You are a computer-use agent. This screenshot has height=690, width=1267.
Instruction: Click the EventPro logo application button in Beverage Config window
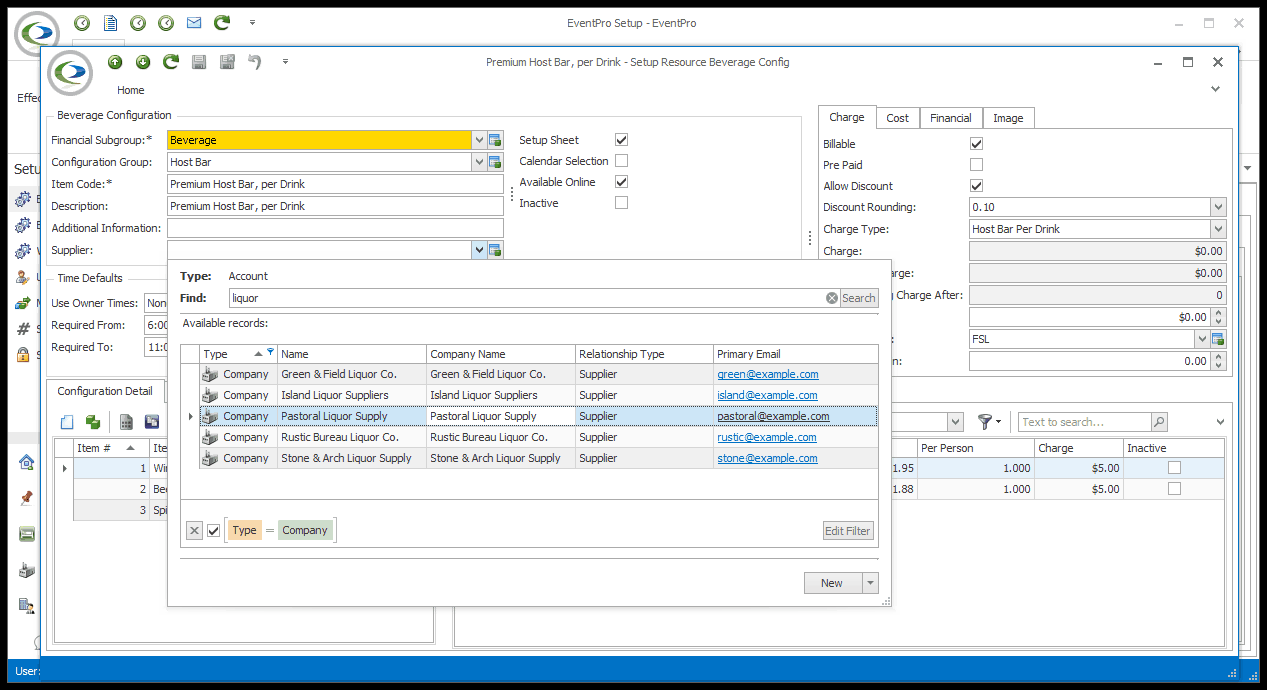69,72
